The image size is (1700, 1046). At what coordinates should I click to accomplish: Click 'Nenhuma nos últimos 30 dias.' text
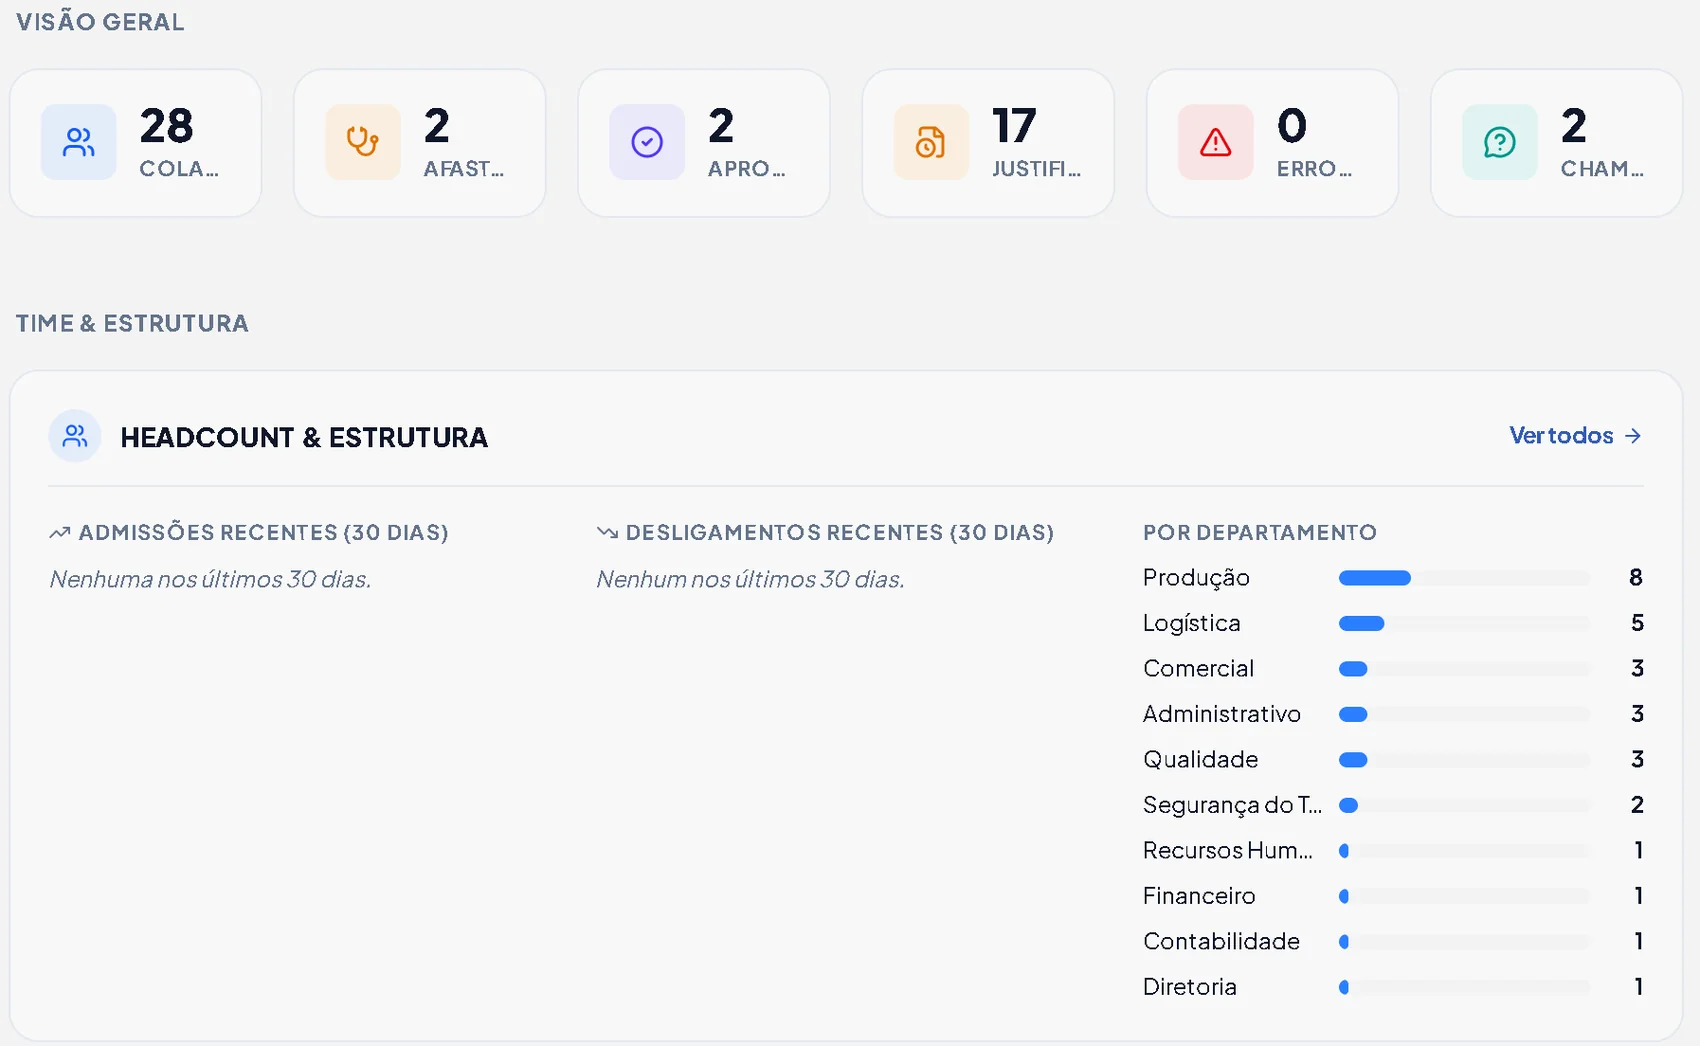[x=210, y=579]
